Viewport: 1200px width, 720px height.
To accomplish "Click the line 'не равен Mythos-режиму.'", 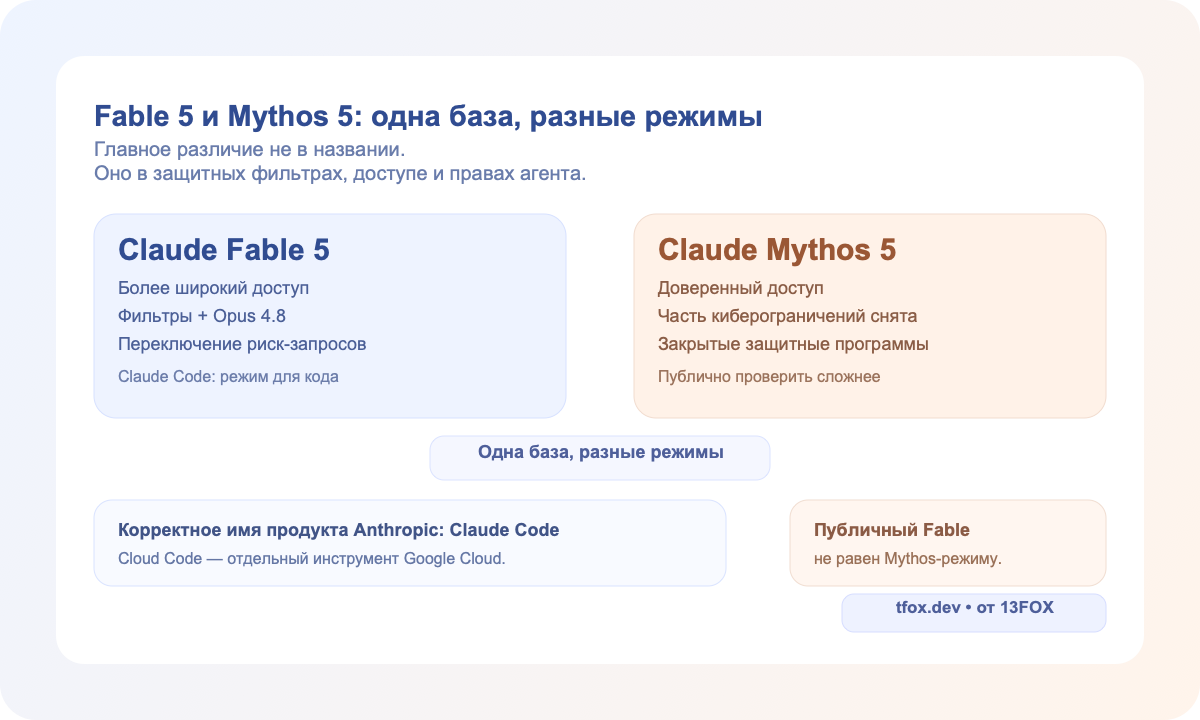I will pos(908,558).
